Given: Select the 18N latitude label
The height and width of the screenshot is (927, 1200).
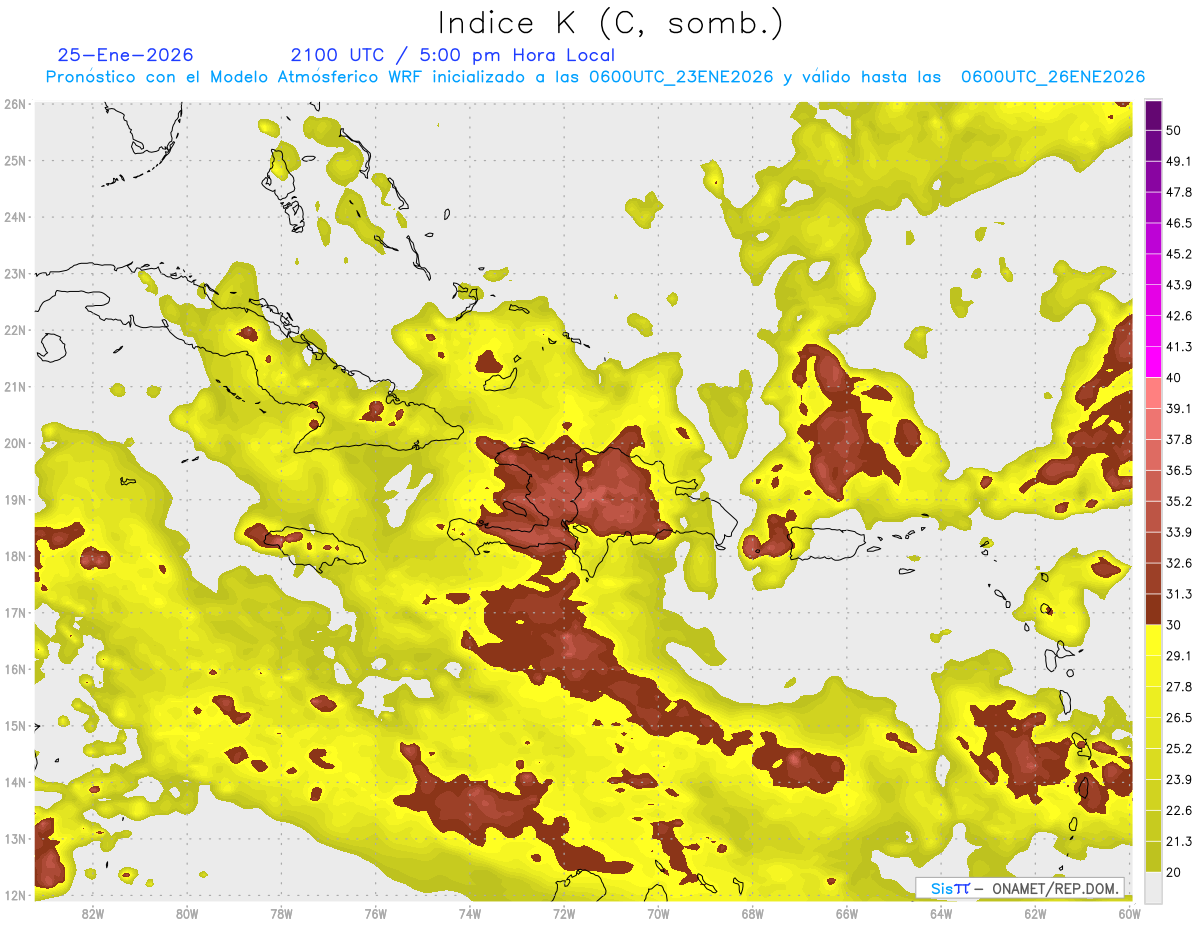Looking at the screenshot, I should point(15,556).
